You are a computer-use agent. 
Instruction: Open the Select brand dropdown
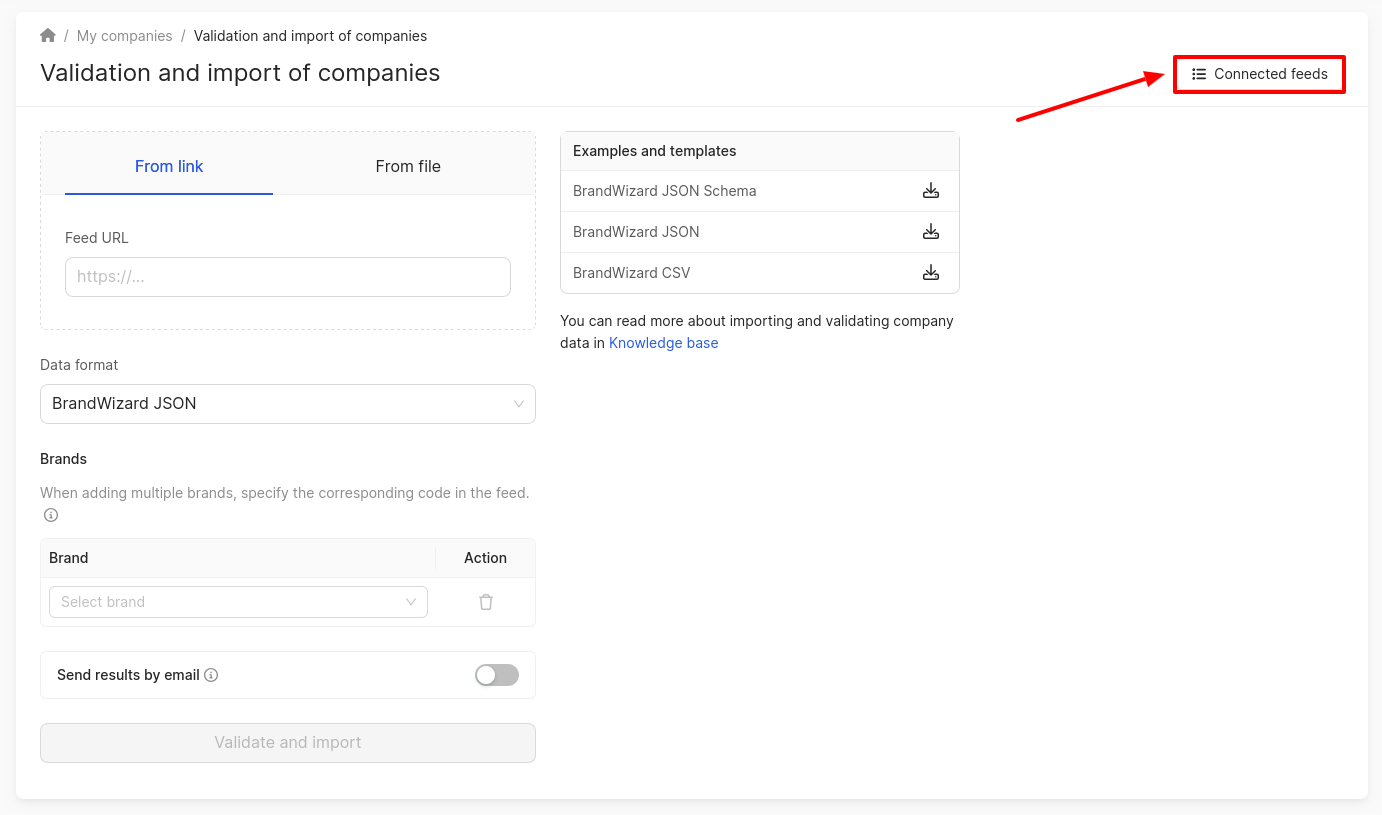coord(238,602)
